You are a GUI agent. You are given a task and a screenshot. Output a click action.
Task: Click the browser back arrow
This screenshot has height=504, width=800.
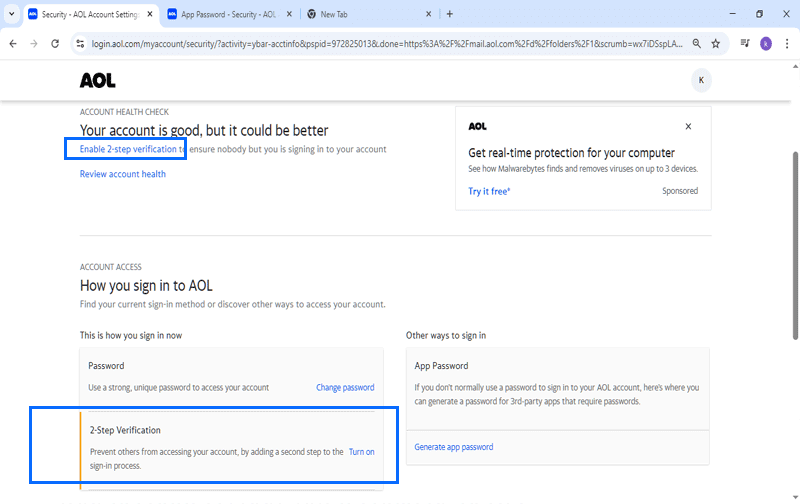[x=13, y=44]
